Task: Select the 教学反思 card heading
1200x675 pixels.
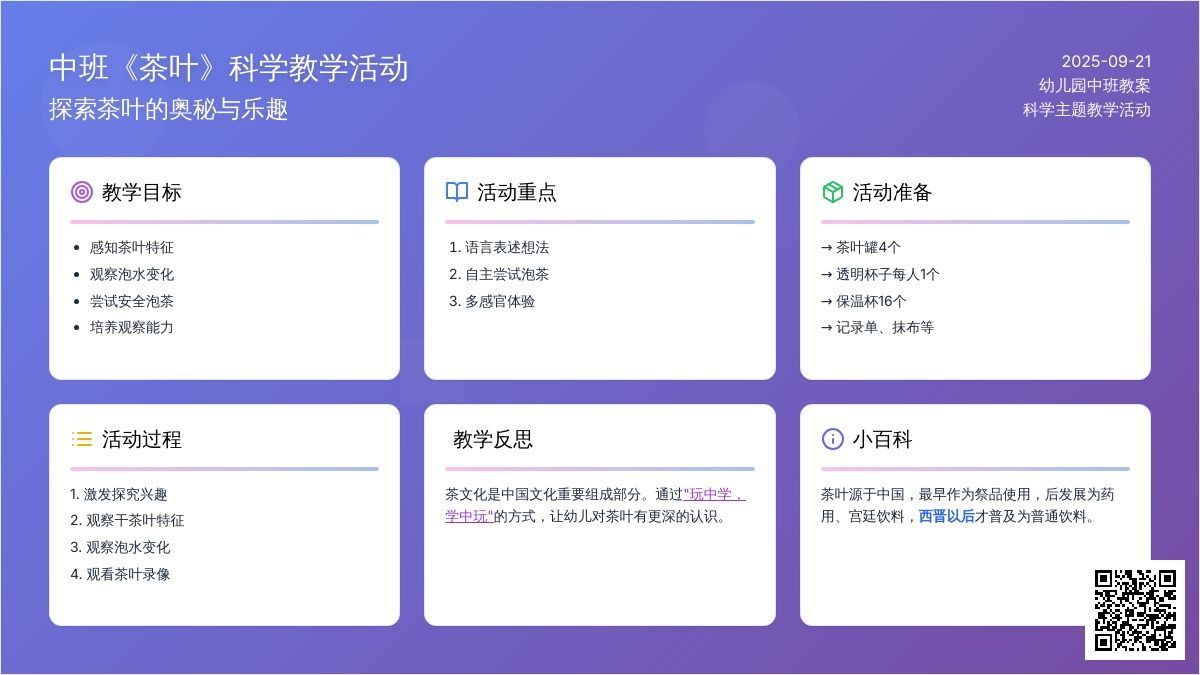Action: pyautogui.click(x=493, y=439)
